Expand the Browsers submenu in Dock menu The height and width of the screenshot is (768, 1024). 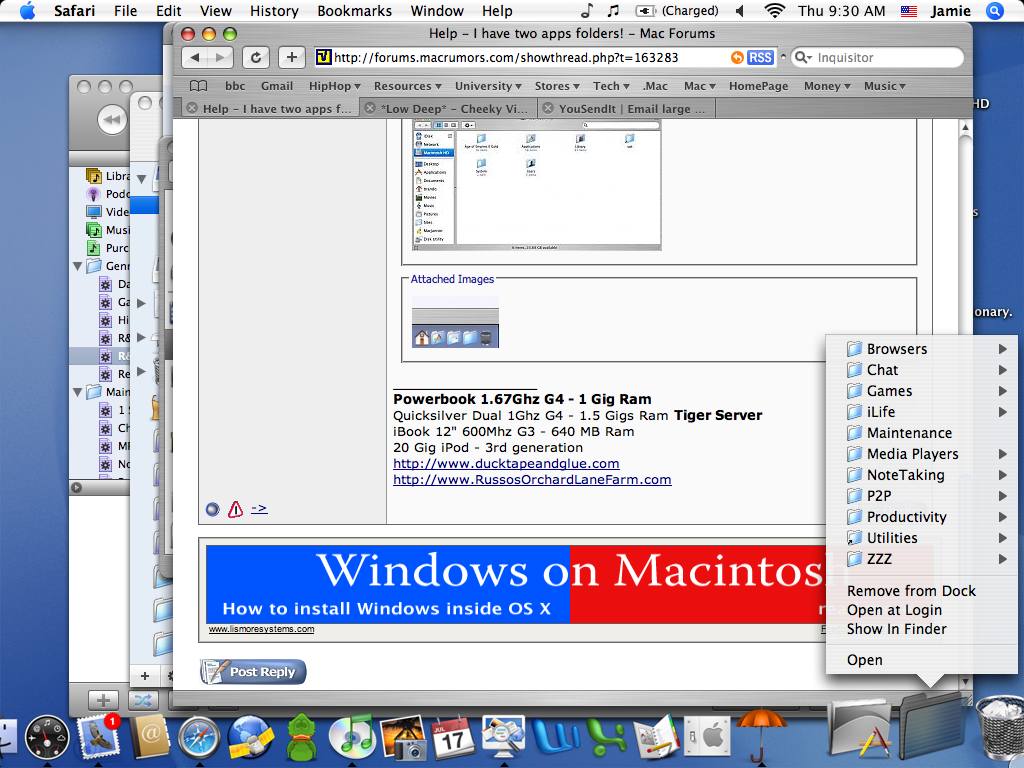(921, 349)
